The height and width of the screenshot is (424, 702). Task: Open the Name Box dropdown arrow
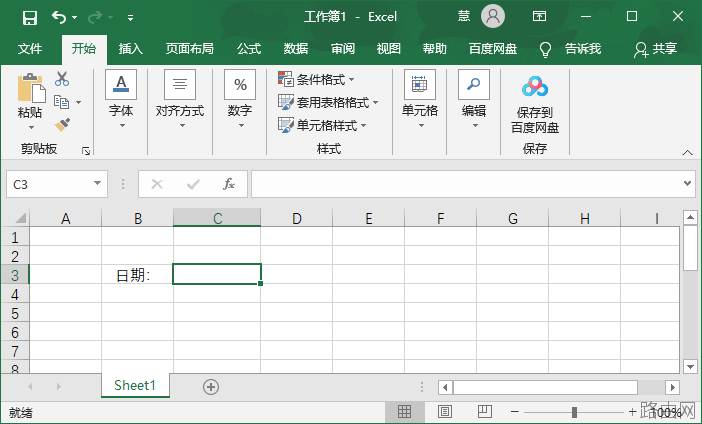point(97,184)
